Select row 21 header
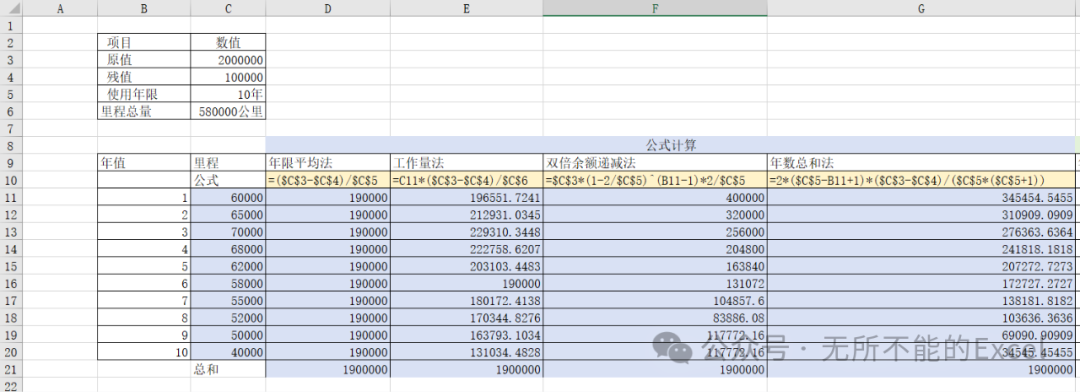This screenshot has height=392, width=1080. point(10,369)
